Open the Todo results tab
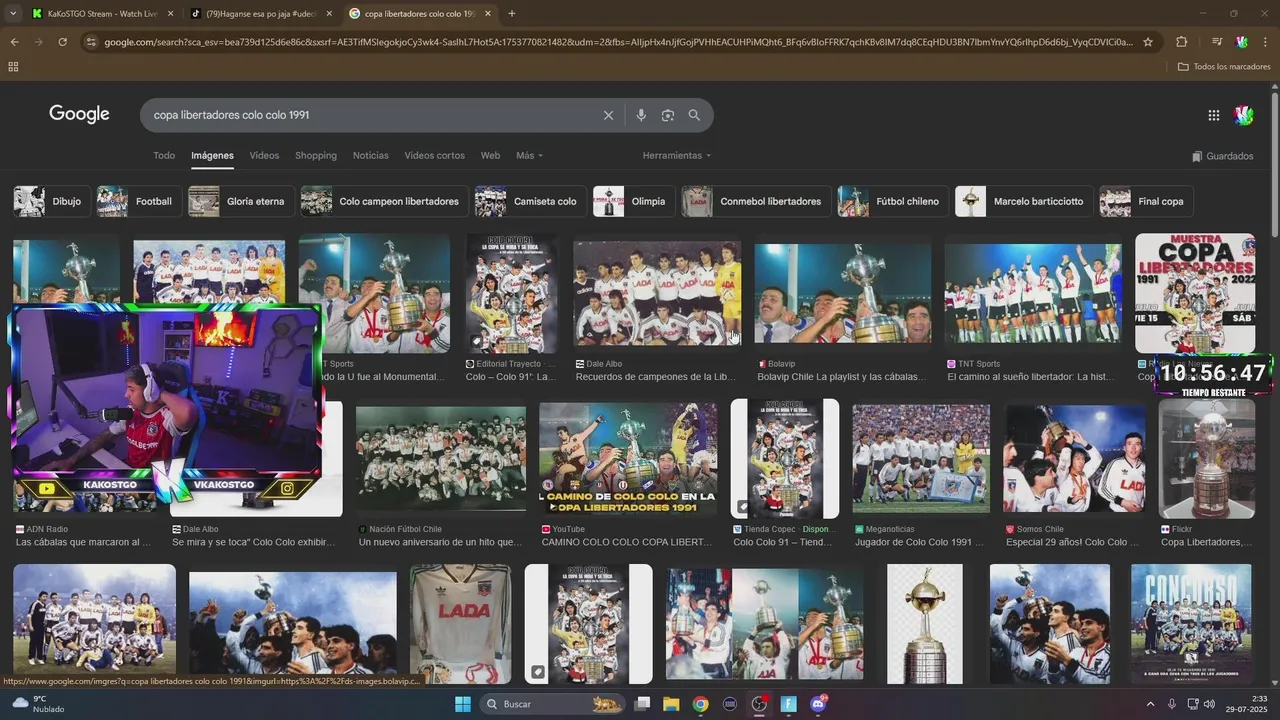The height and width of the screenshot is (720, 1280). click(164, 156)
